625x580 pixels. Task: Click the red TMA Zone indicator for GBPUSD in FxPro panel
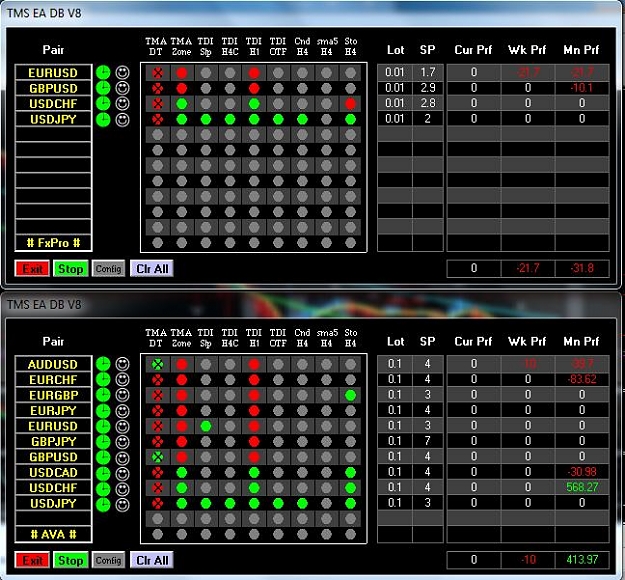[182, 88]
